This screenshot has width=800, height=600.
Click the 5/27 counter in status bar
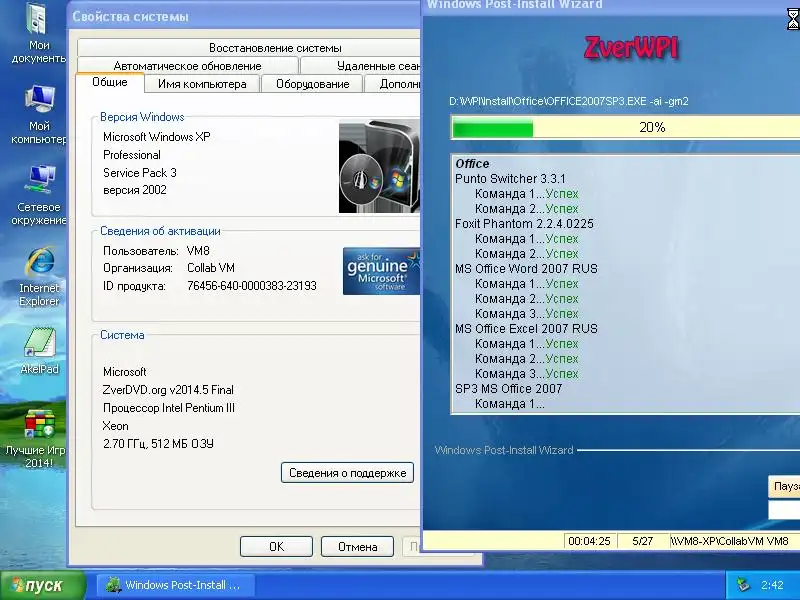coord(642,541)
